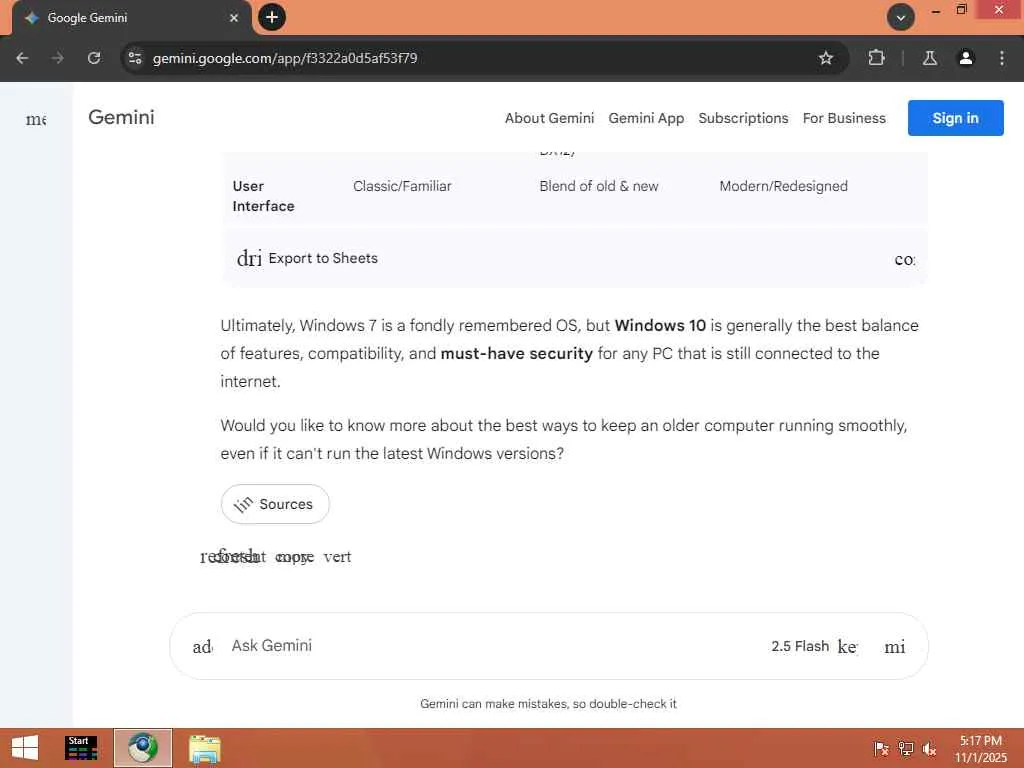1024x768 pixels.
Task: Open a new browser tab
Action: coord(272,17)
